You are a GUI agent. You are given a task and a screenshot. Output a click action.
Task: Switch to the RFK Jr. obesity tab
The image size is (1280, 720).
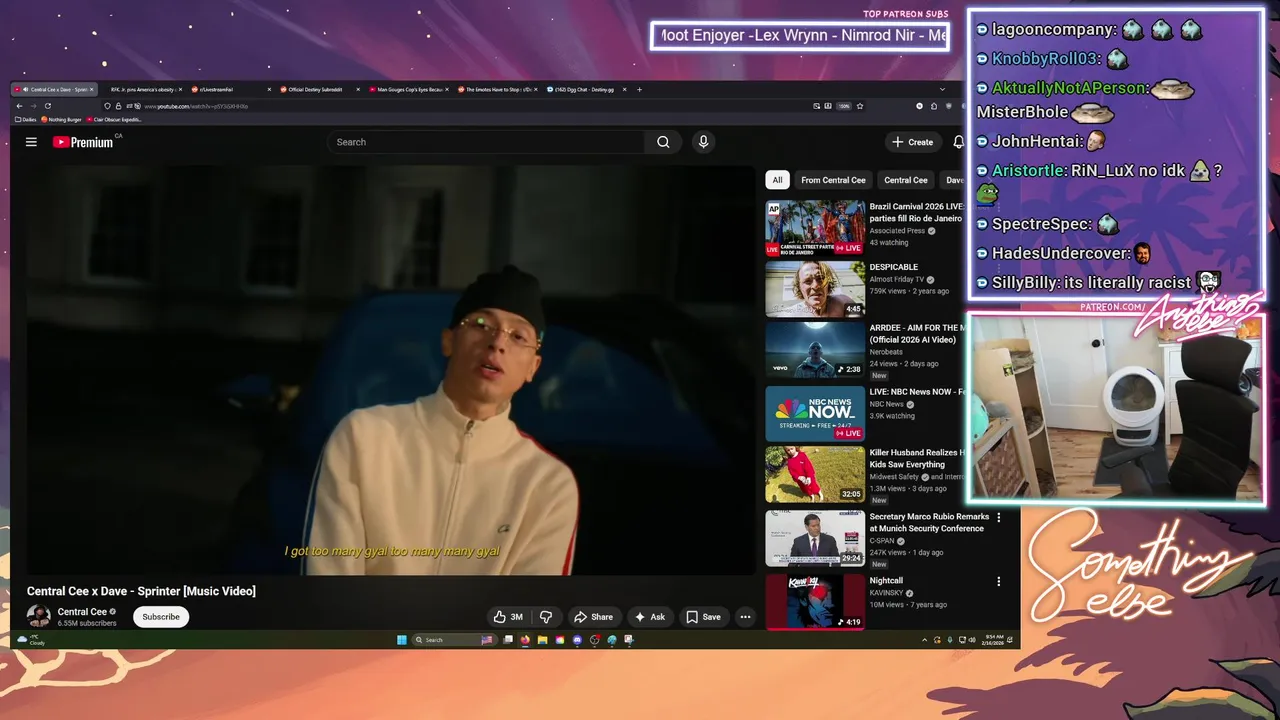pyautogui.click(x=141, y=89)
